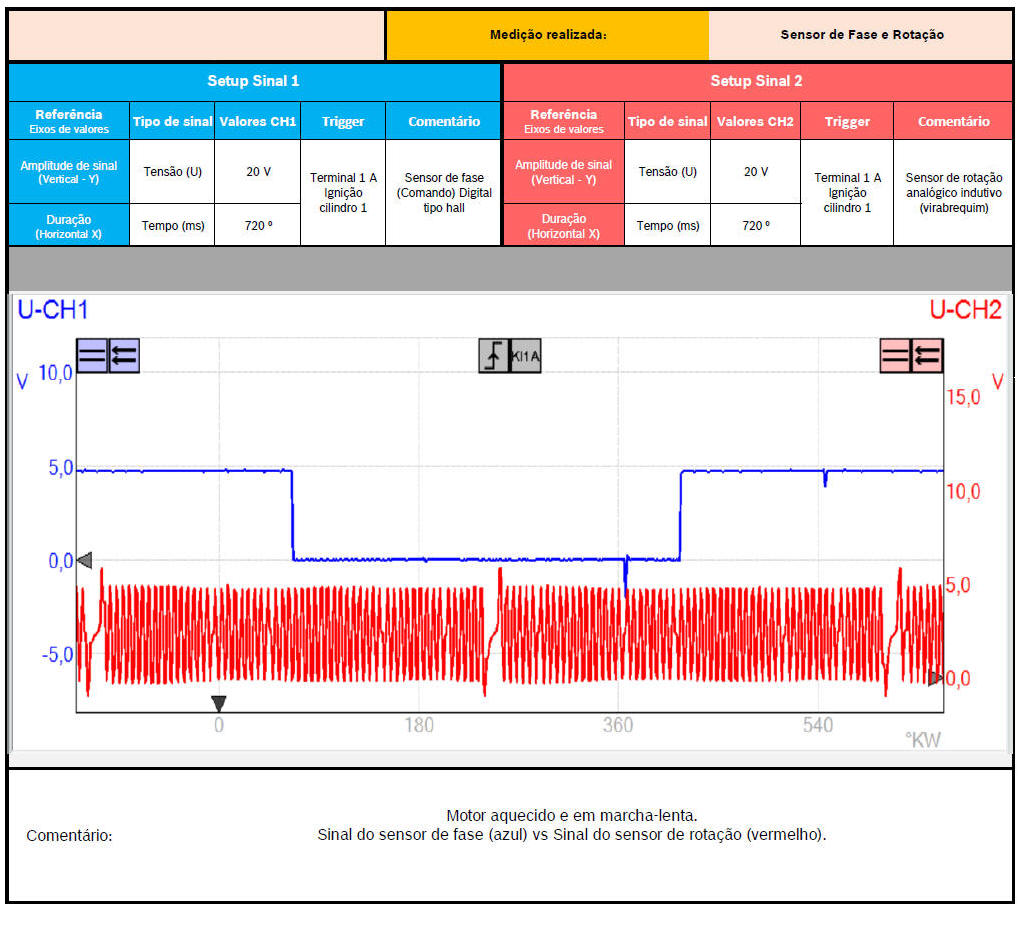Screen dimensions: 1018x928
Task: Select the black trigger position marker above 0
Action: 219,703
